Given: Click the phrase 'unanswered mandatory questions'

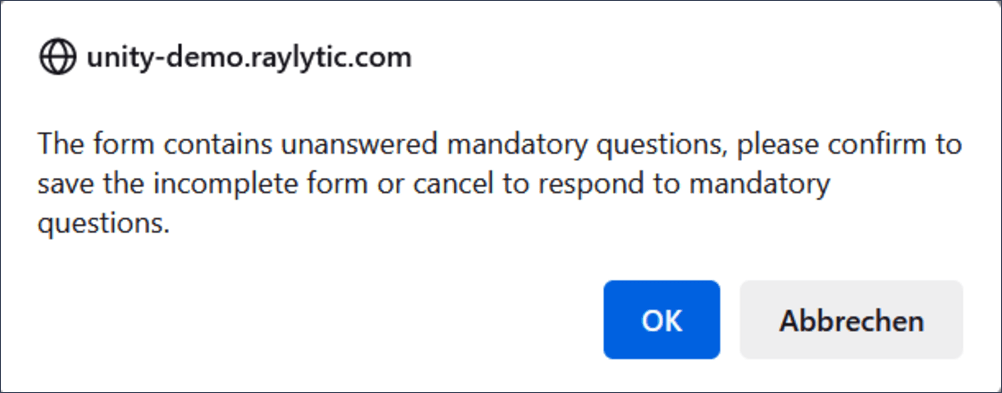Looking at the screenshot, I should tap(504, 145).
